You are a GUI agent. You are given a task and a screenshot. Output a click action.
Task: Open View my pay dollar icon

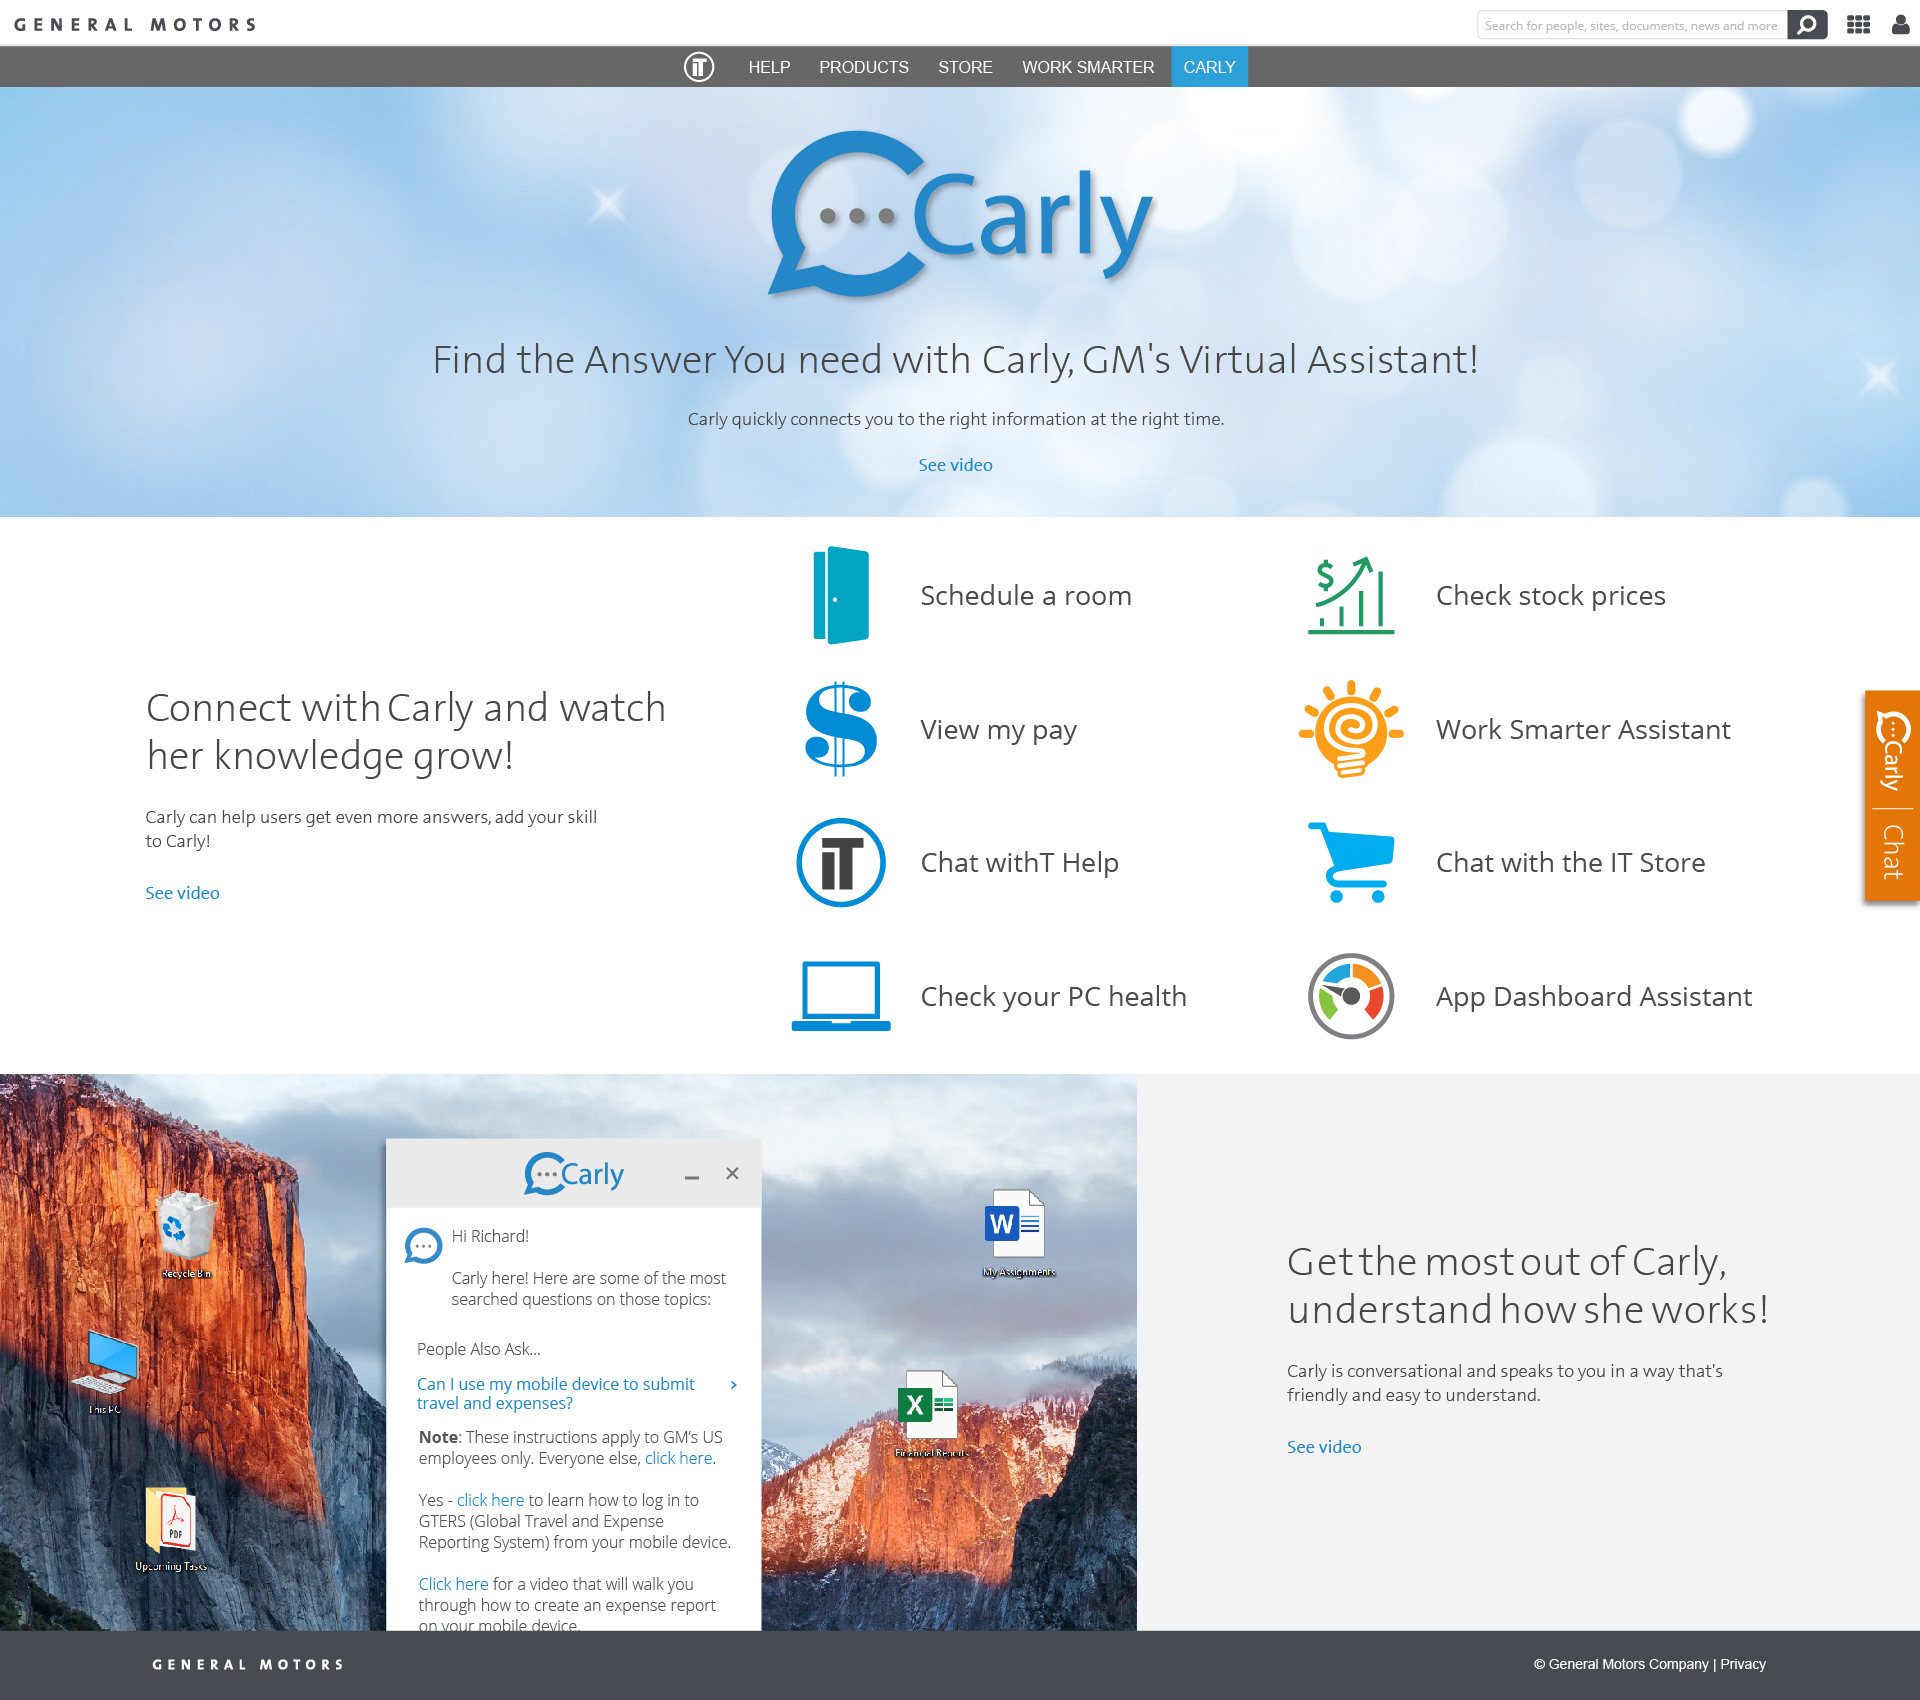click(x=840, y=729)
